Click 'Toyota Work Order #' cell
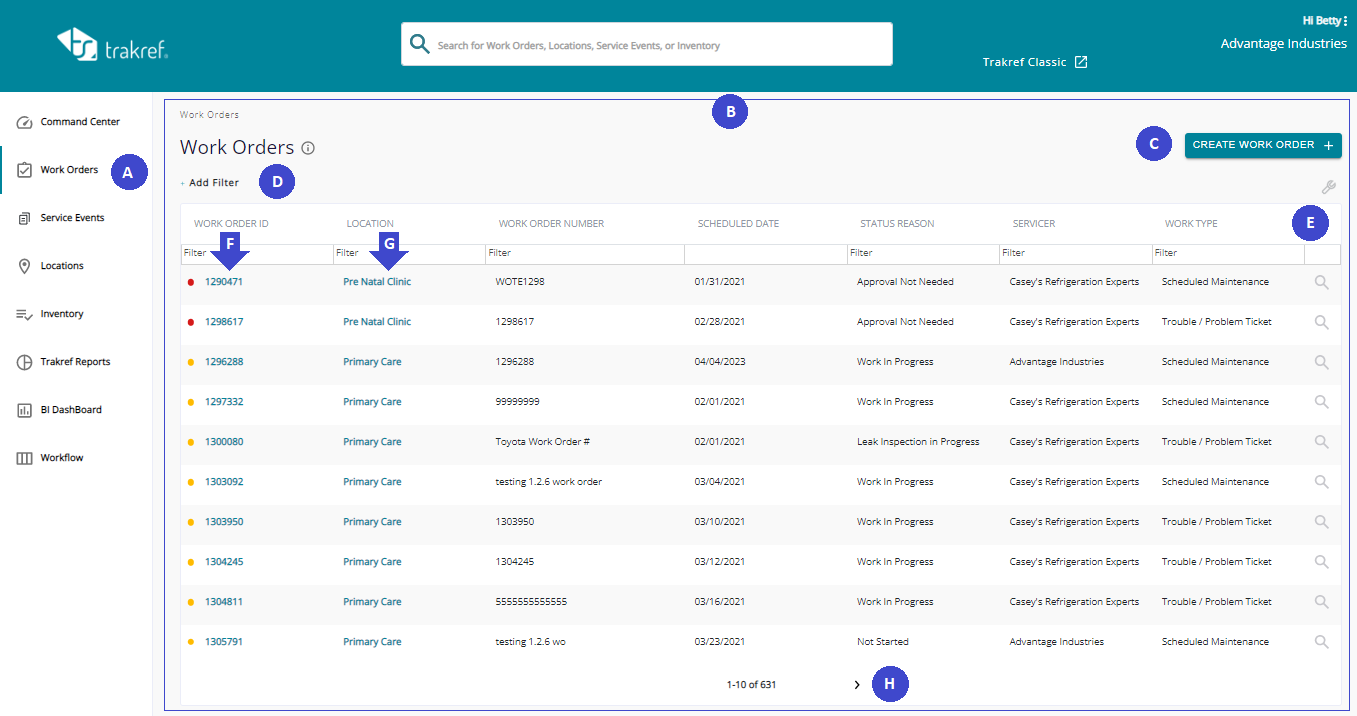Screen dimensions: 1357x716 click(543, 442)
